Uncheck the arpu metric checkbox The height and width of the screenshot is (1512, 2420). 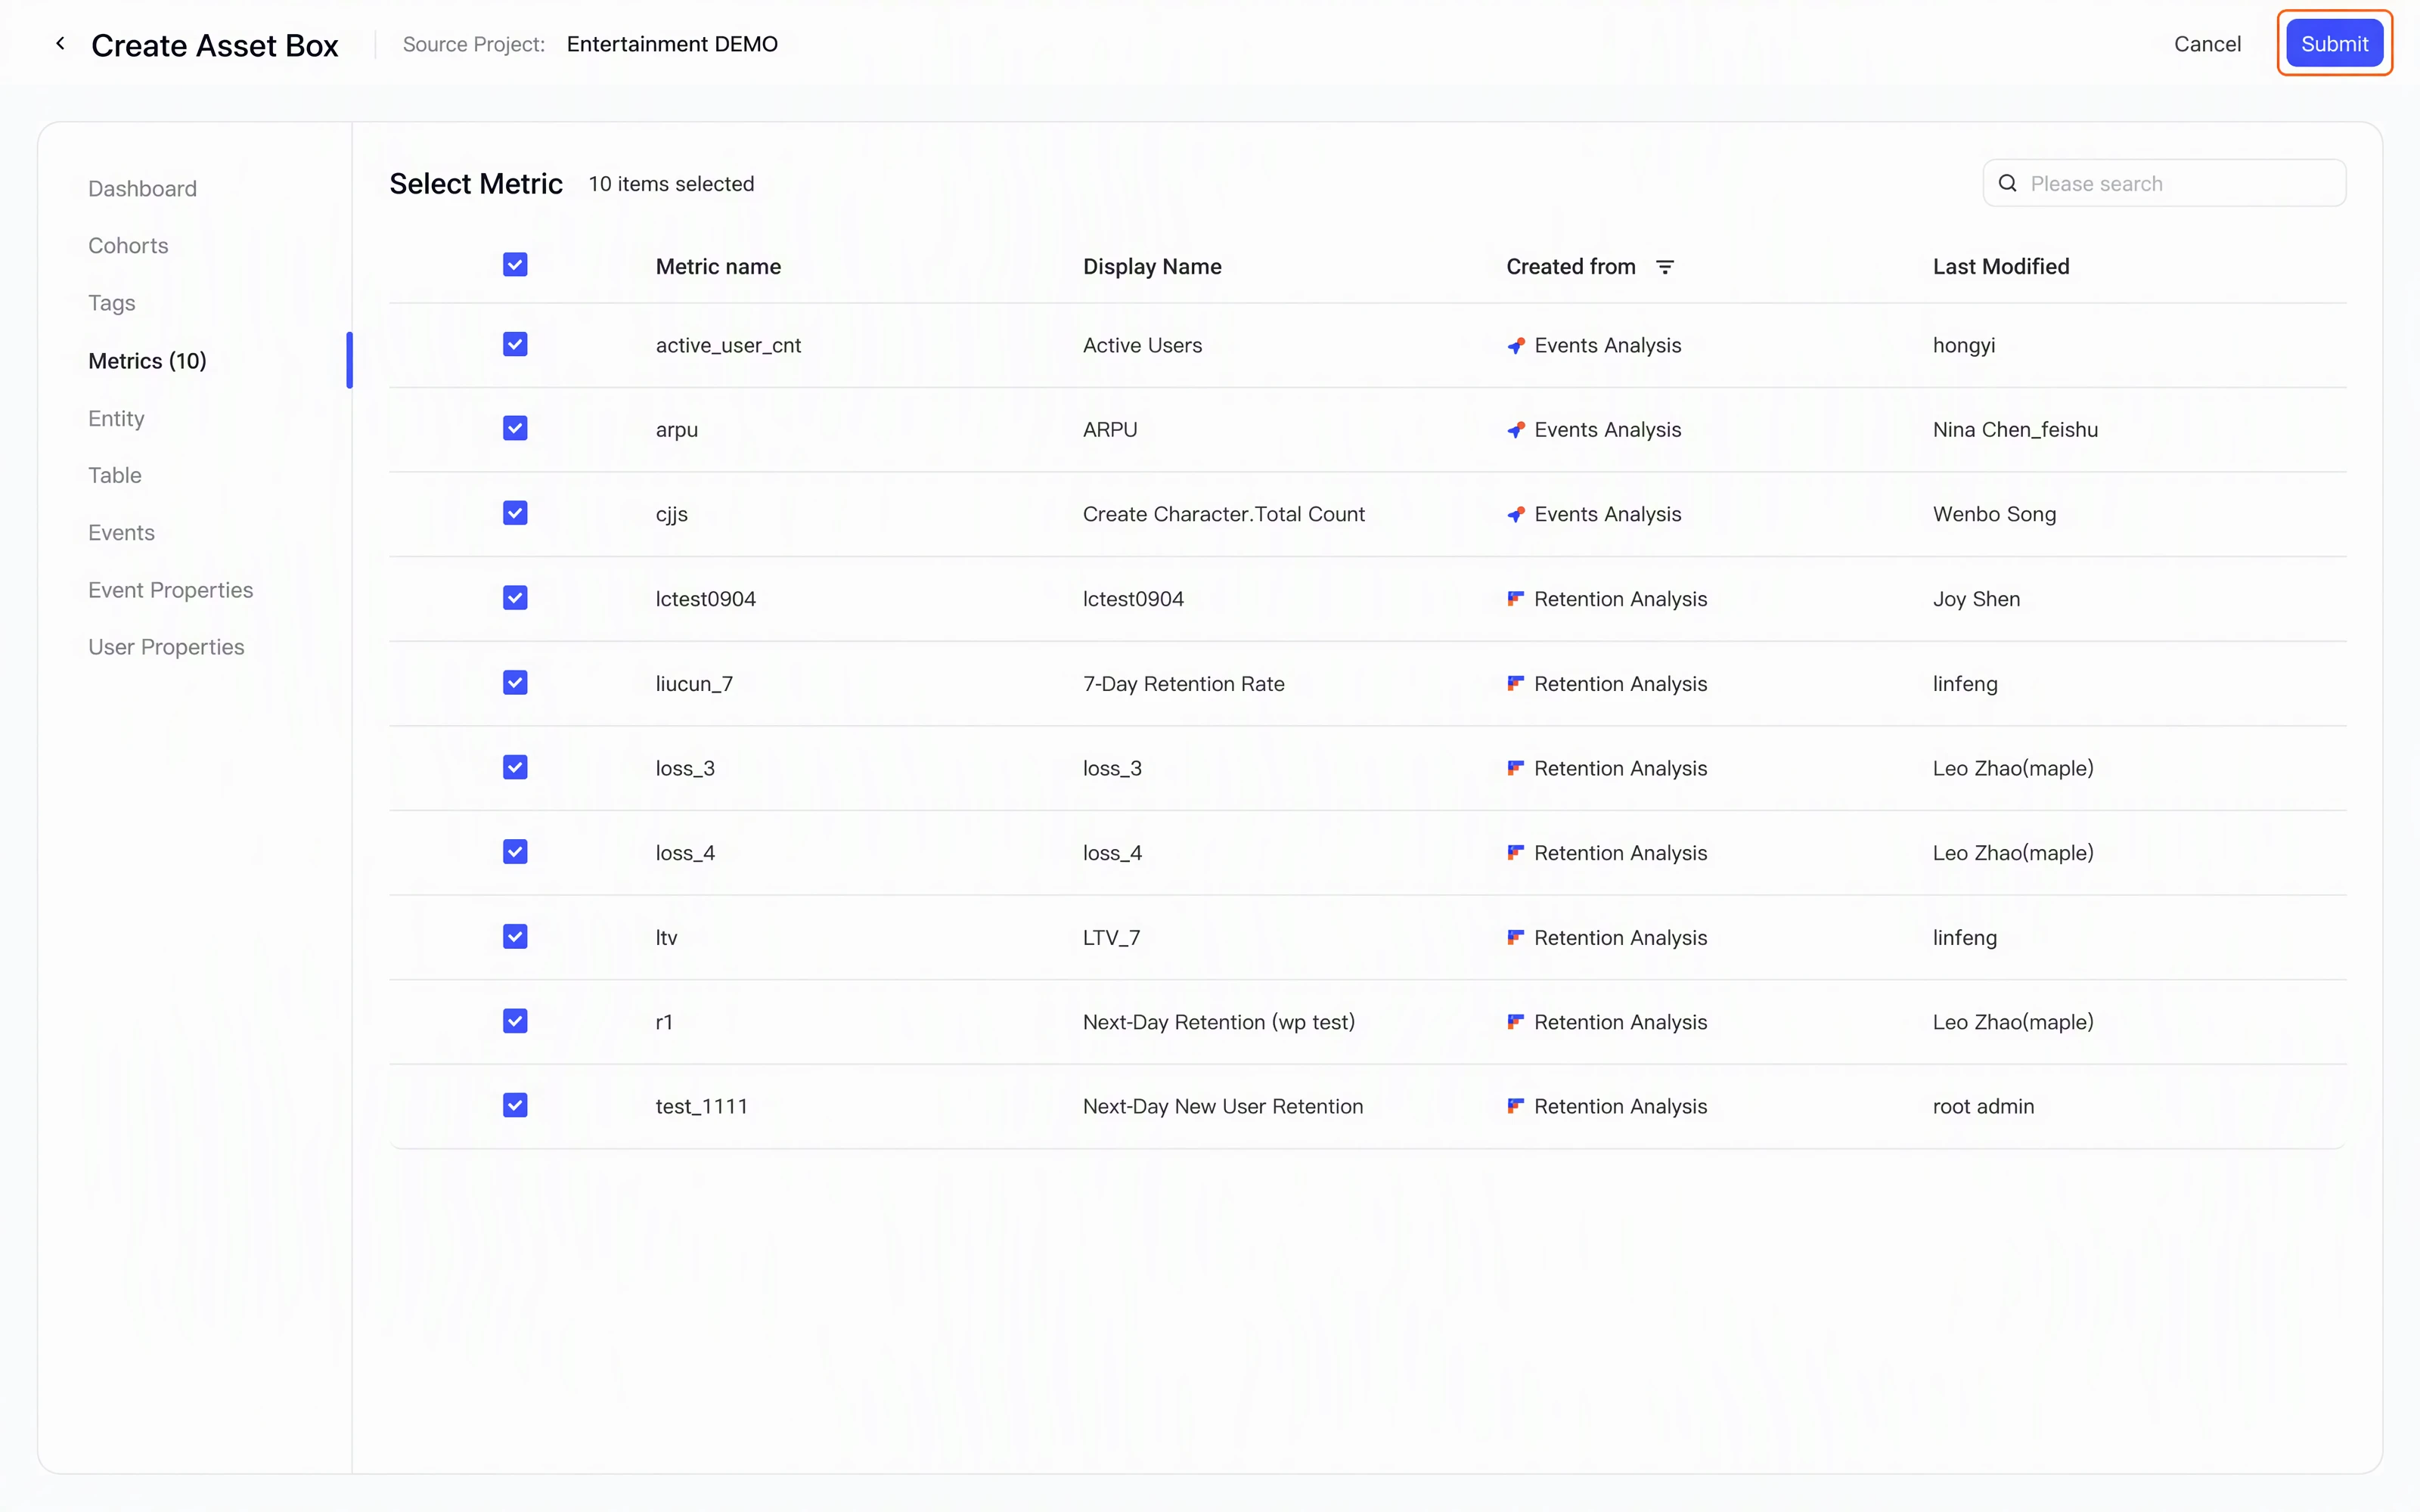click(515, 429)
